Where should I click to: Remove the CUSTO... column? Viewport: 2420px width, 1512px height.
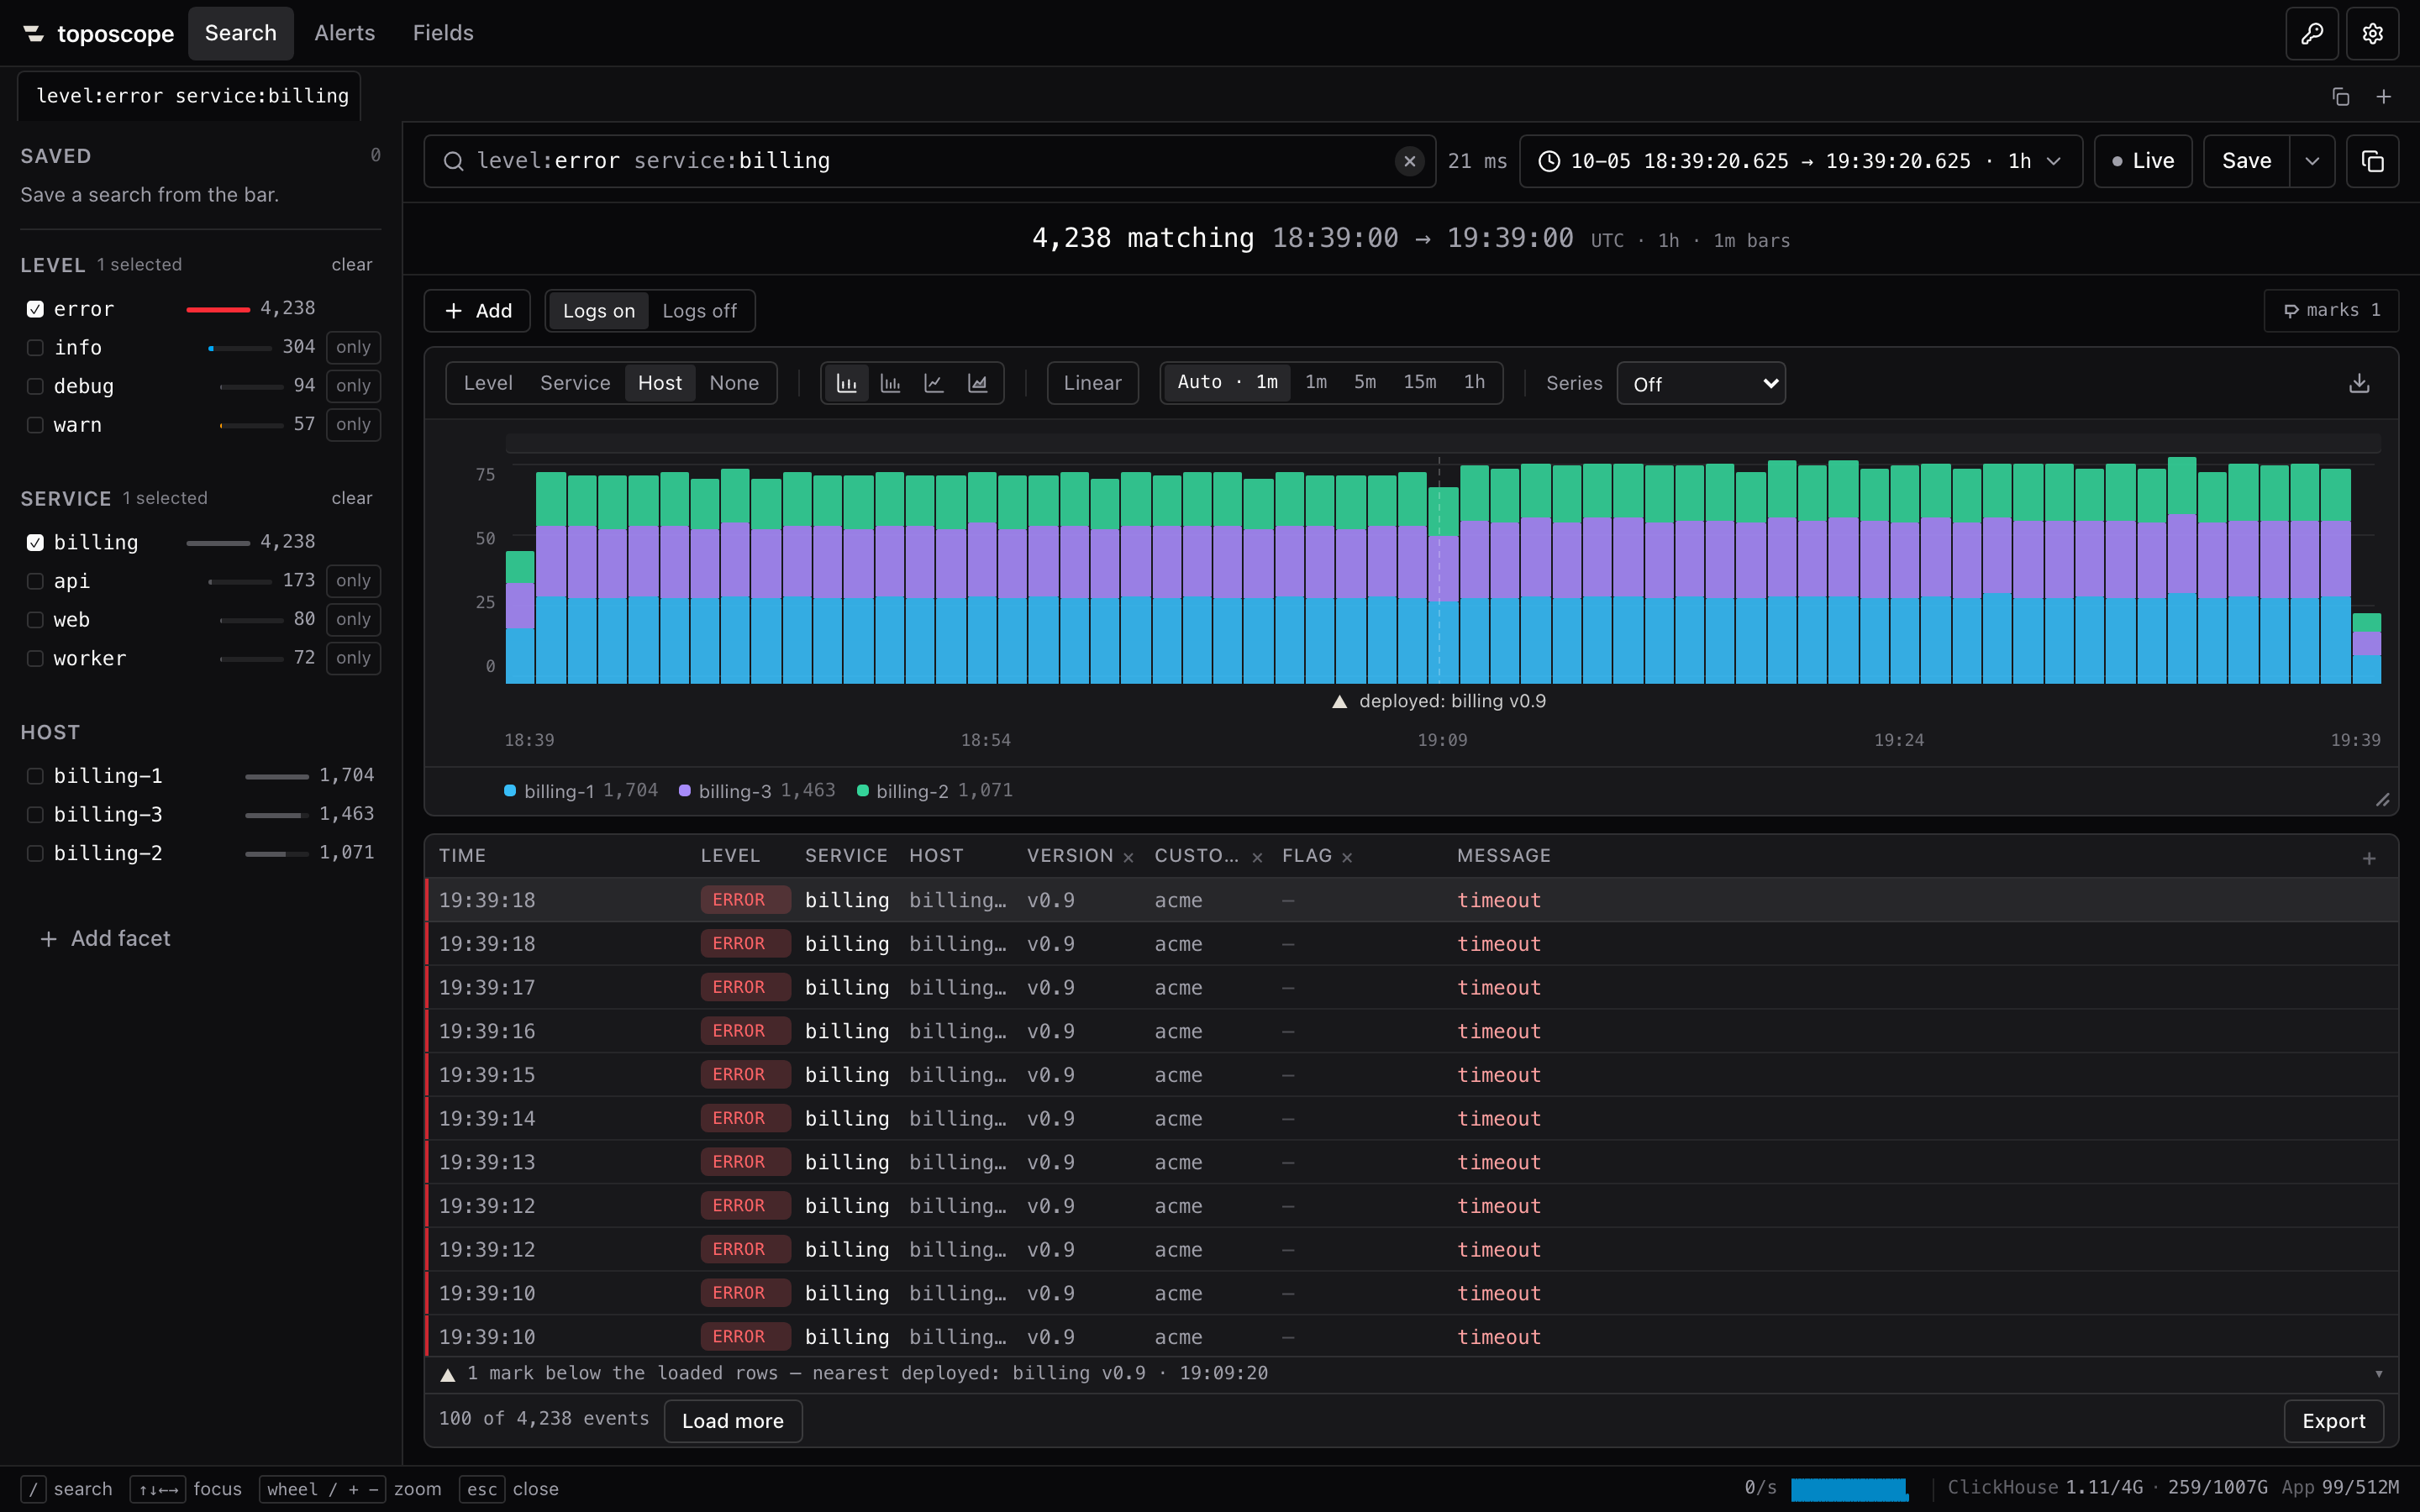click(1257, 857)
